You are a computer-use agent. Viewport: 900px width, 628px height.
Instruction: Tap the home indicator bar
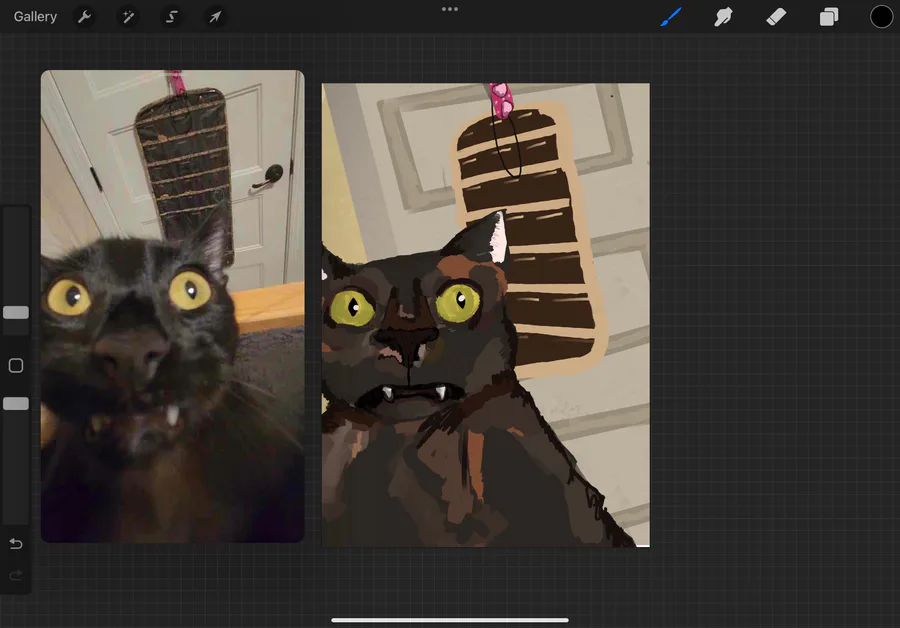450,620
